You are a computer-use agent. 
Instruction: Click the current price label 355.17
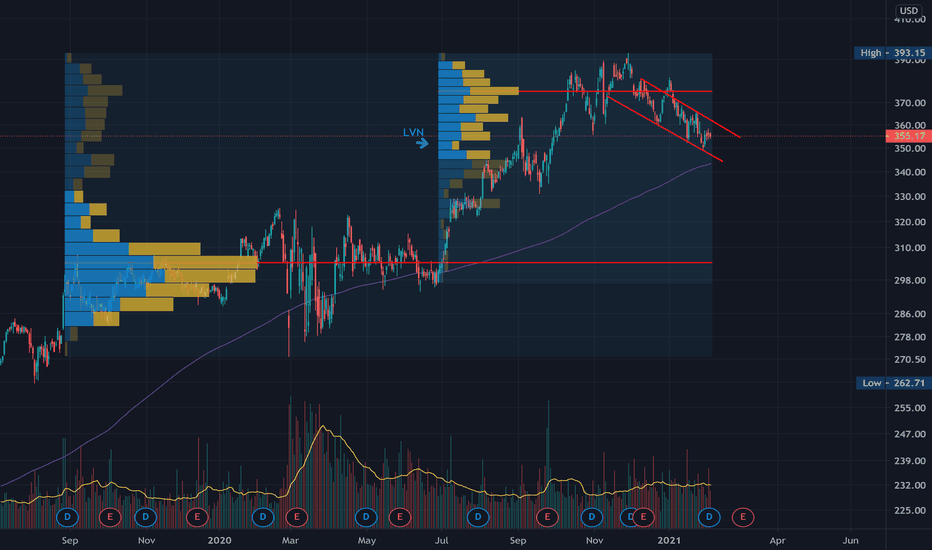point(909,136)
